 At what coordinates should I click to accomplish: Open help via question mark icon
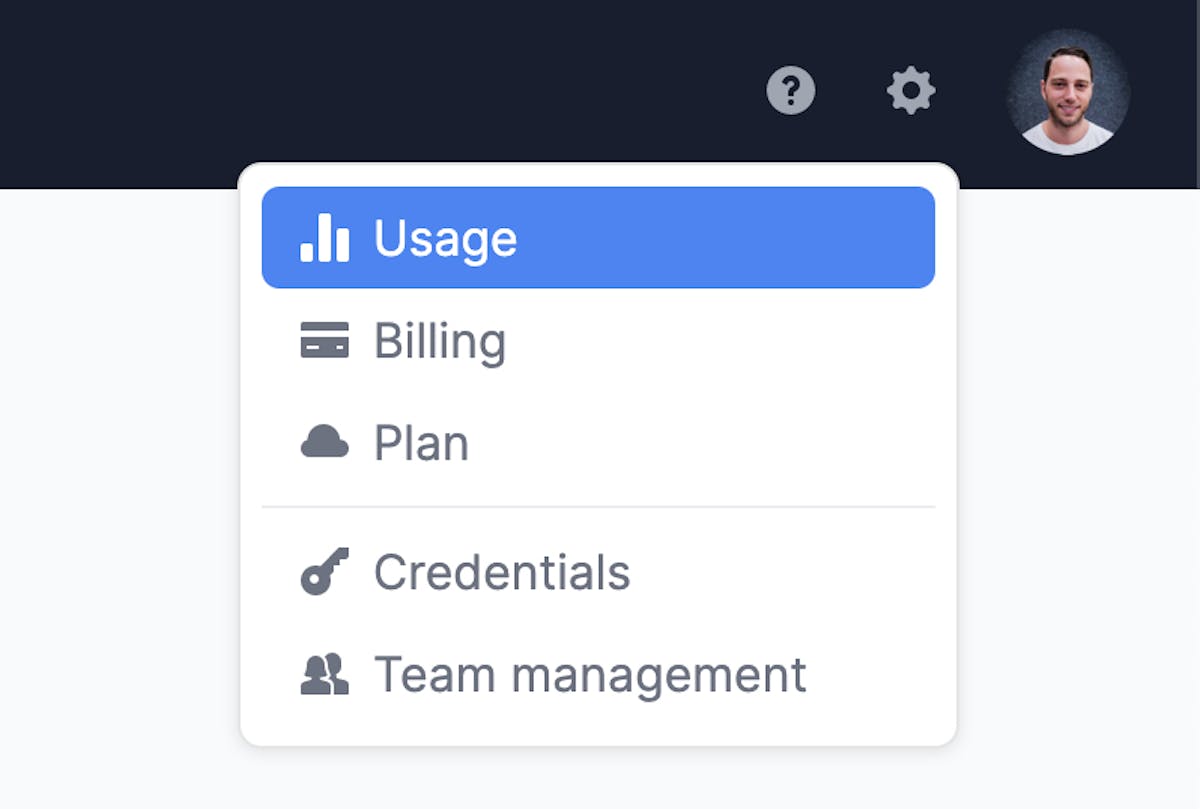click(x=791, y=92)
